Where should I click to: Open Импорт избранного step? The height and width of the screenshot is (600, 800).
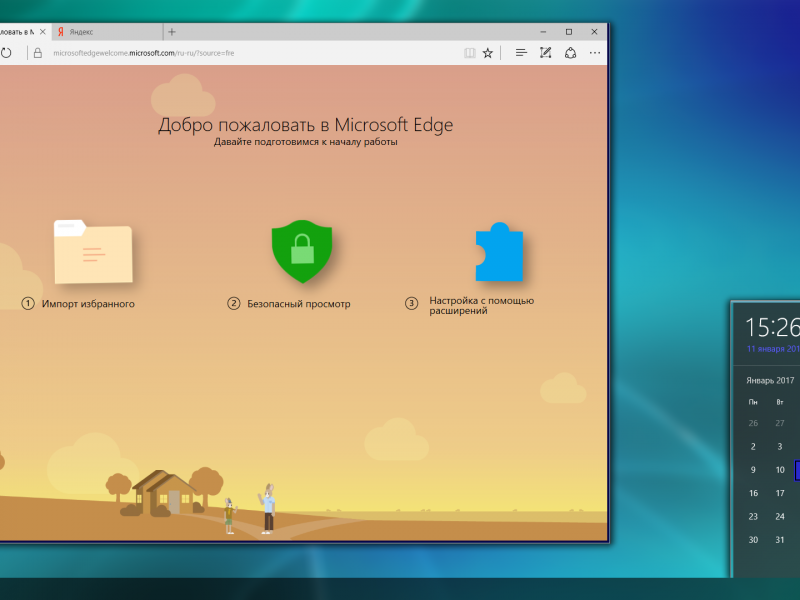pos(78,304)
